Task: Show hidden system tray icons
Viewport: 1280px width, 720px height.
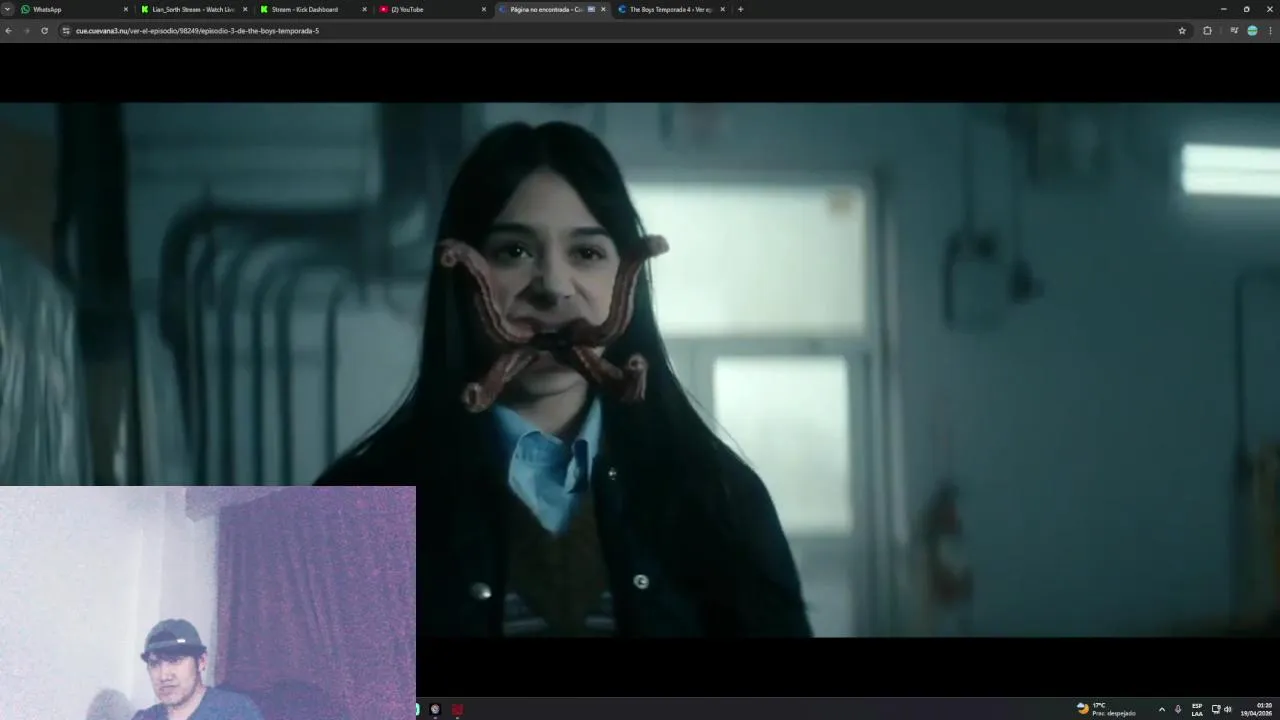Action: (1161, 709)
